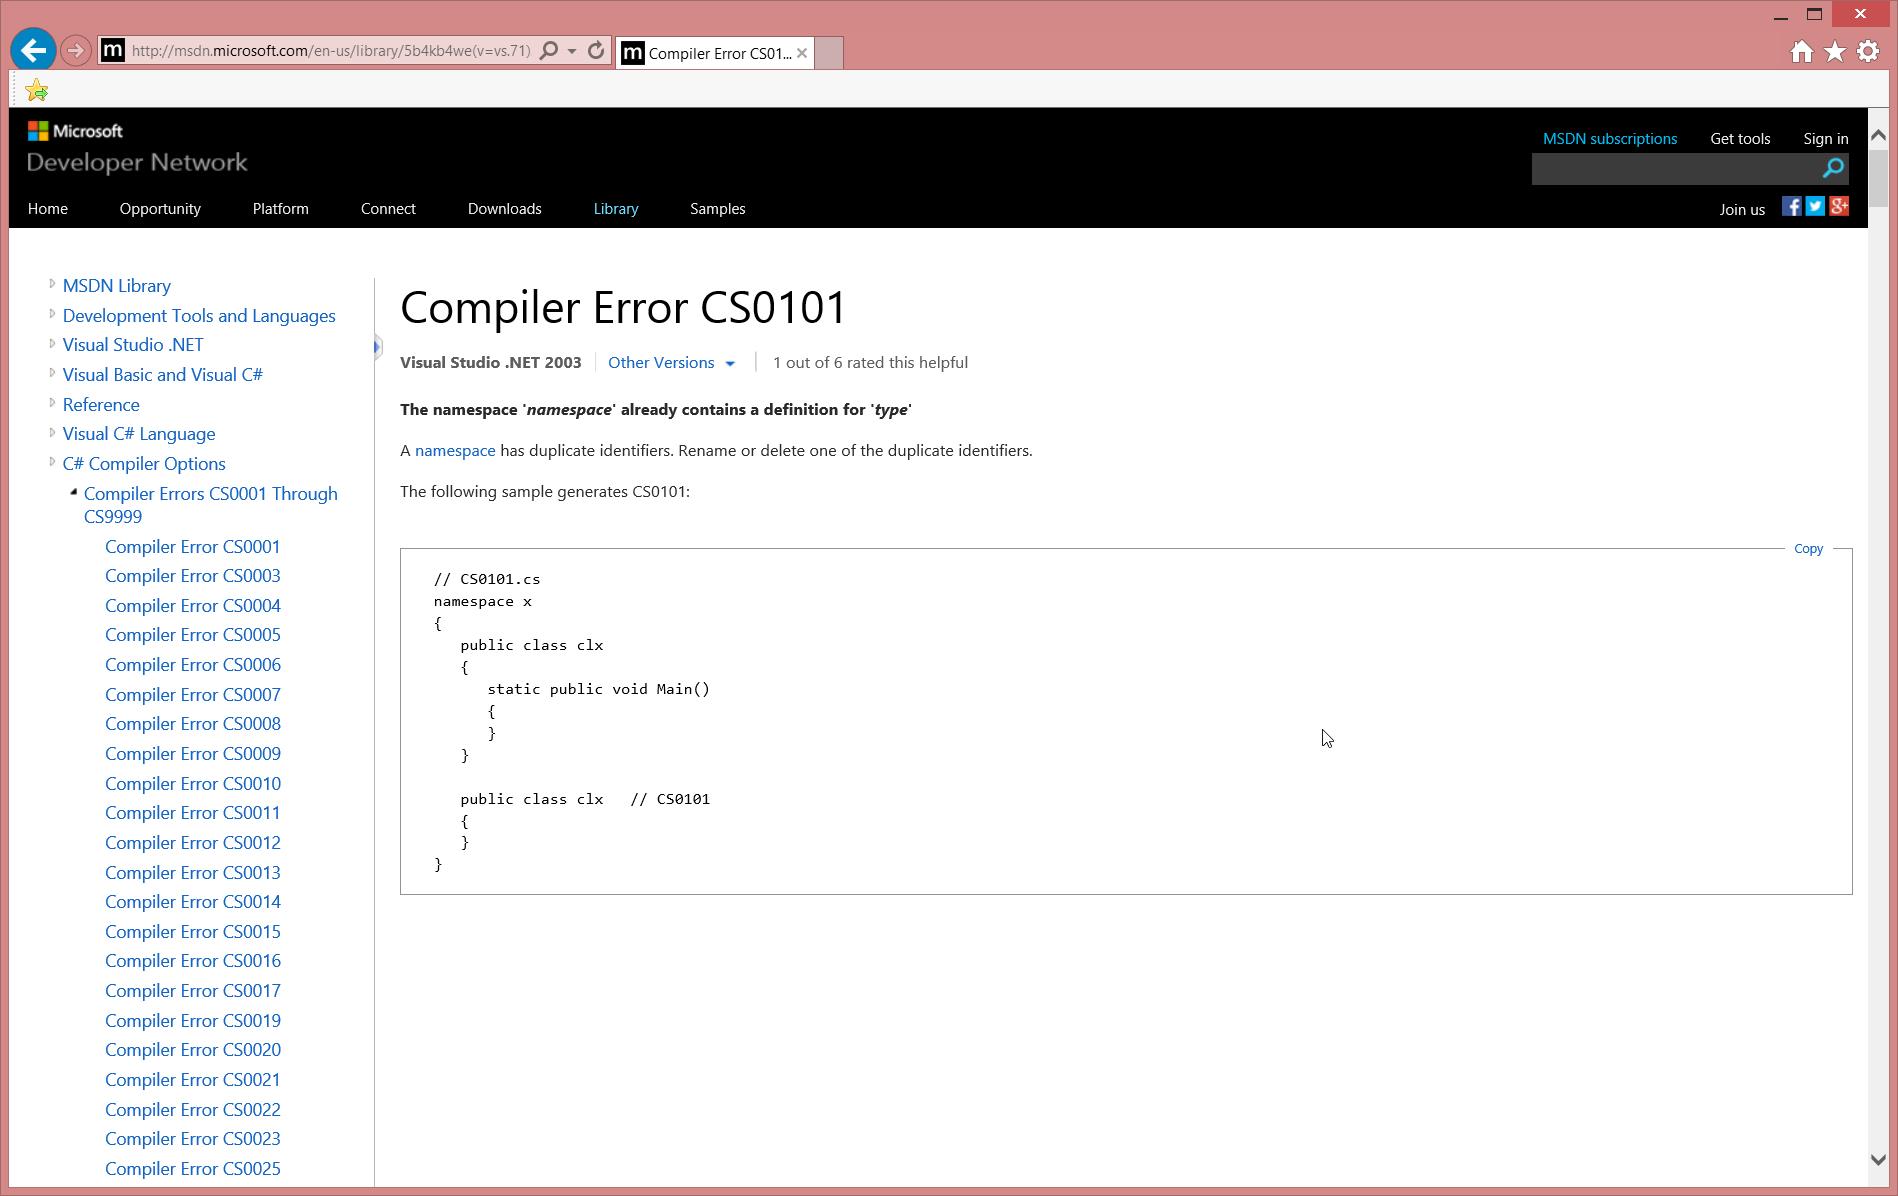1898x1196 pixels.
Task: Expand the Visual C# Language node
Action: click(52, 432)
